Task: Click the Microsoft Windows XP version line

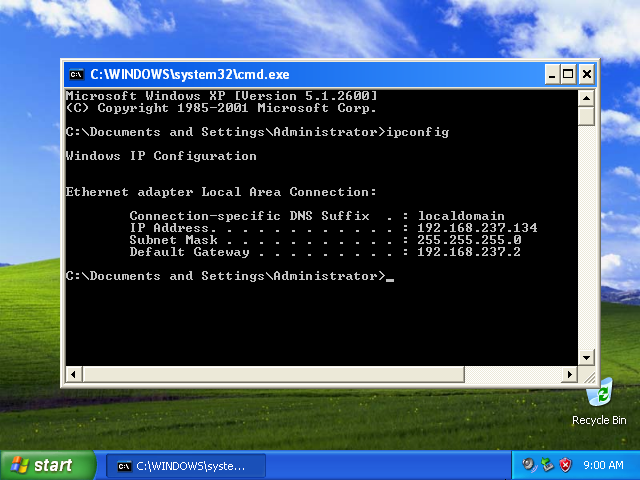Action: pos(222,96)
